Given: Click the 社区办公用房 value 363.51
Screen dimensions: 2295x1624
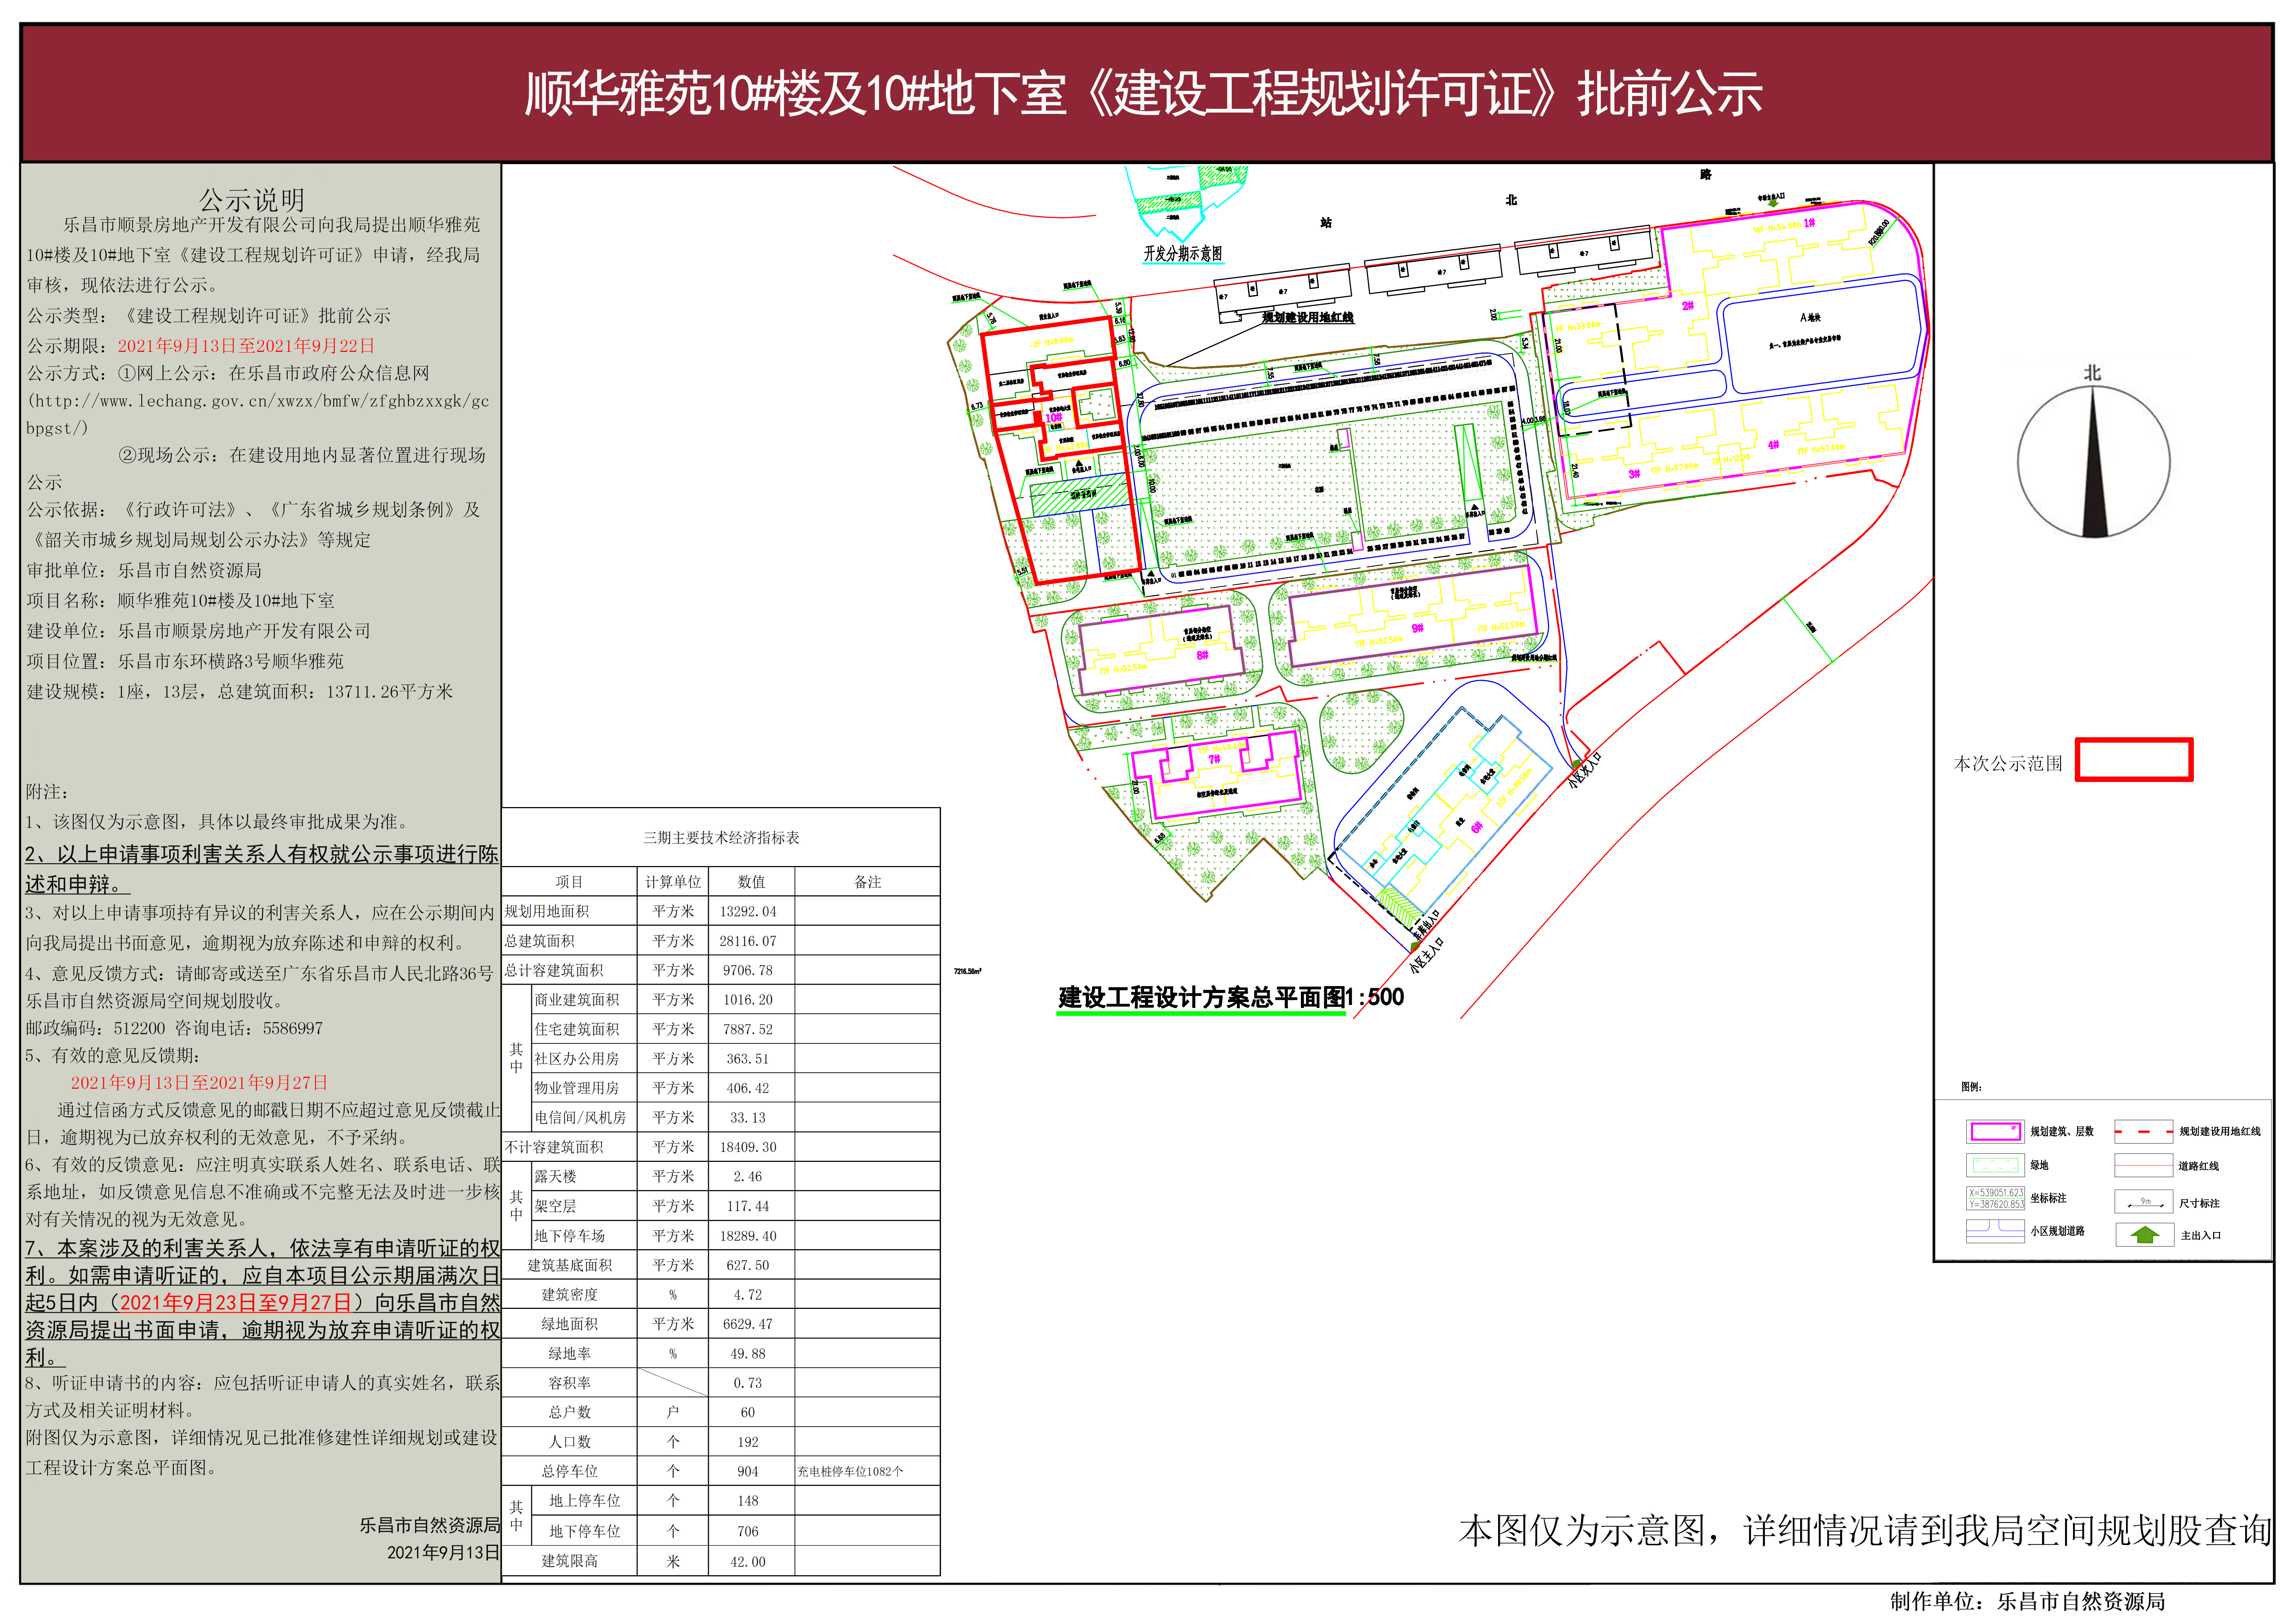Looking at the screenshot, I should (748, 1058).
